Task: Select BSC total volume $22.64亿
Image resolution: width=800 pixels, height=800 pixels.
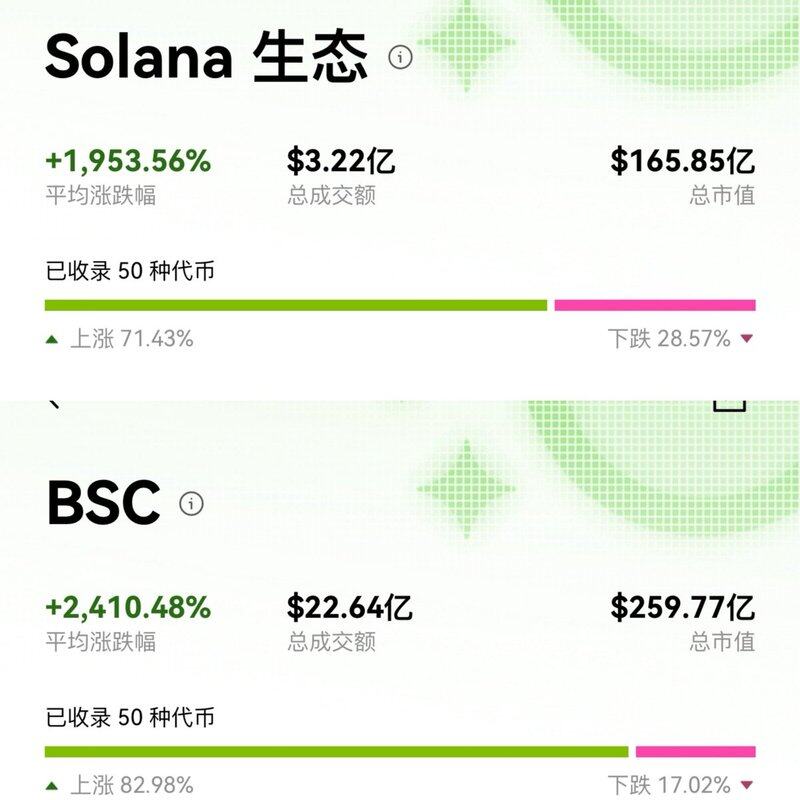Action: (349, 607)
